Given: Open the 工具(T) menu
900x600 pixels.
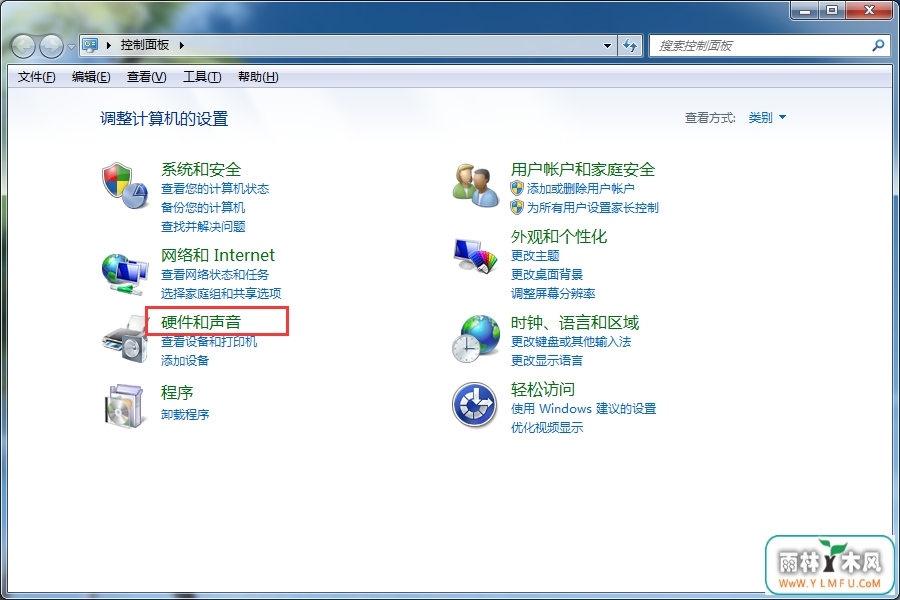Looking at the screenshot, I should click(202, 77).
